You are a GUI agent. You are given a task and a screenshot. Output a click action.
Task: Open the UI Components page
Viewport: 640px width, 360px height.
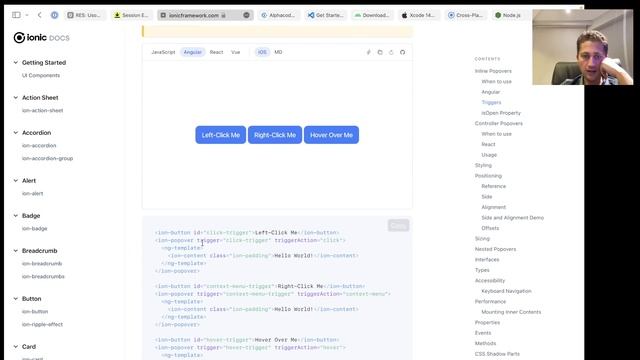[x=41, y=76]
